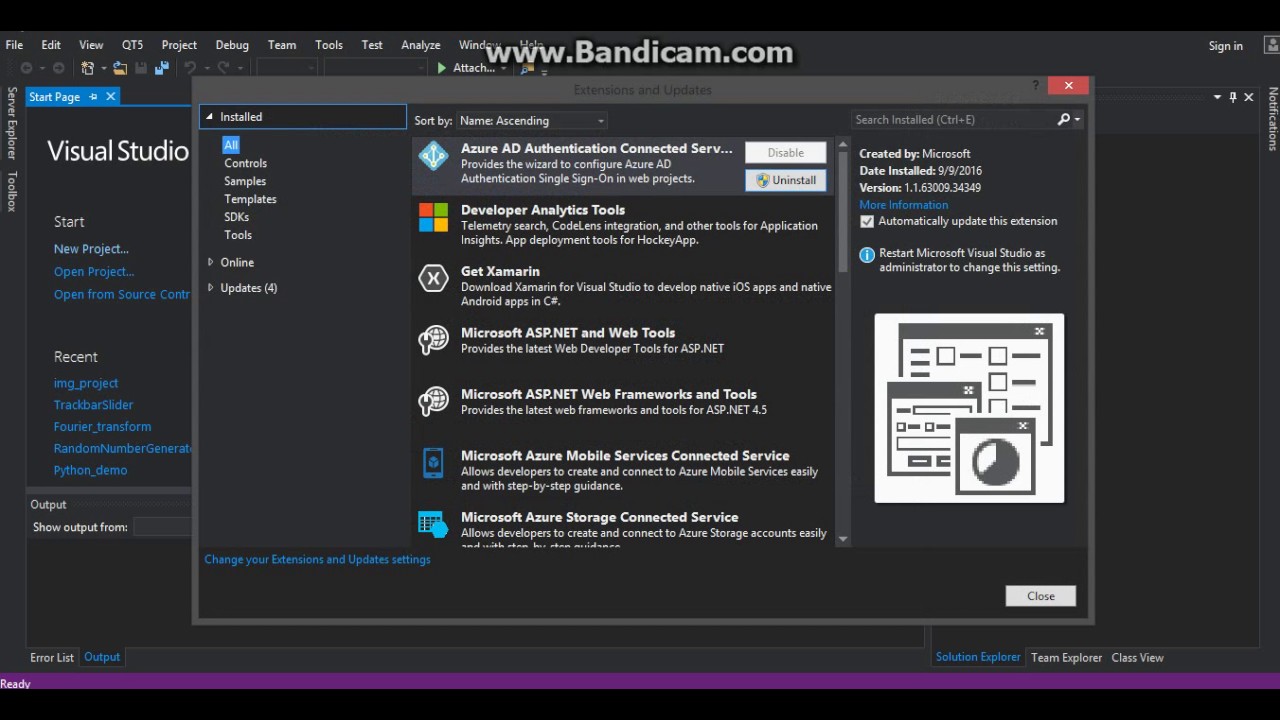Click the magnifier icon in Search Installed
1280x720 pixels.
click(x=1063, y=119)
